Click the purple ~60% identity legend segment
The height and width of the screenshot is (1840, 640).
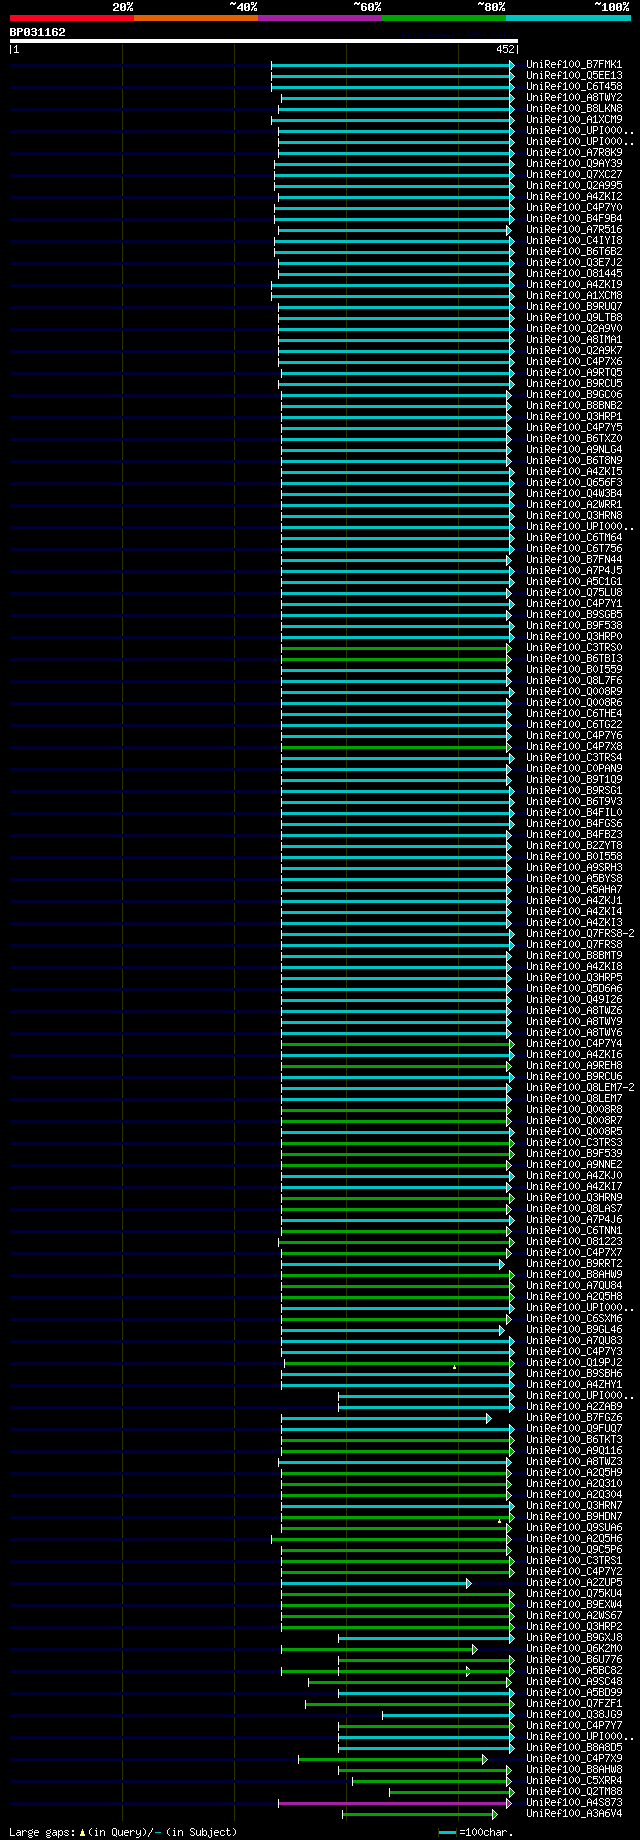(320, 18)
